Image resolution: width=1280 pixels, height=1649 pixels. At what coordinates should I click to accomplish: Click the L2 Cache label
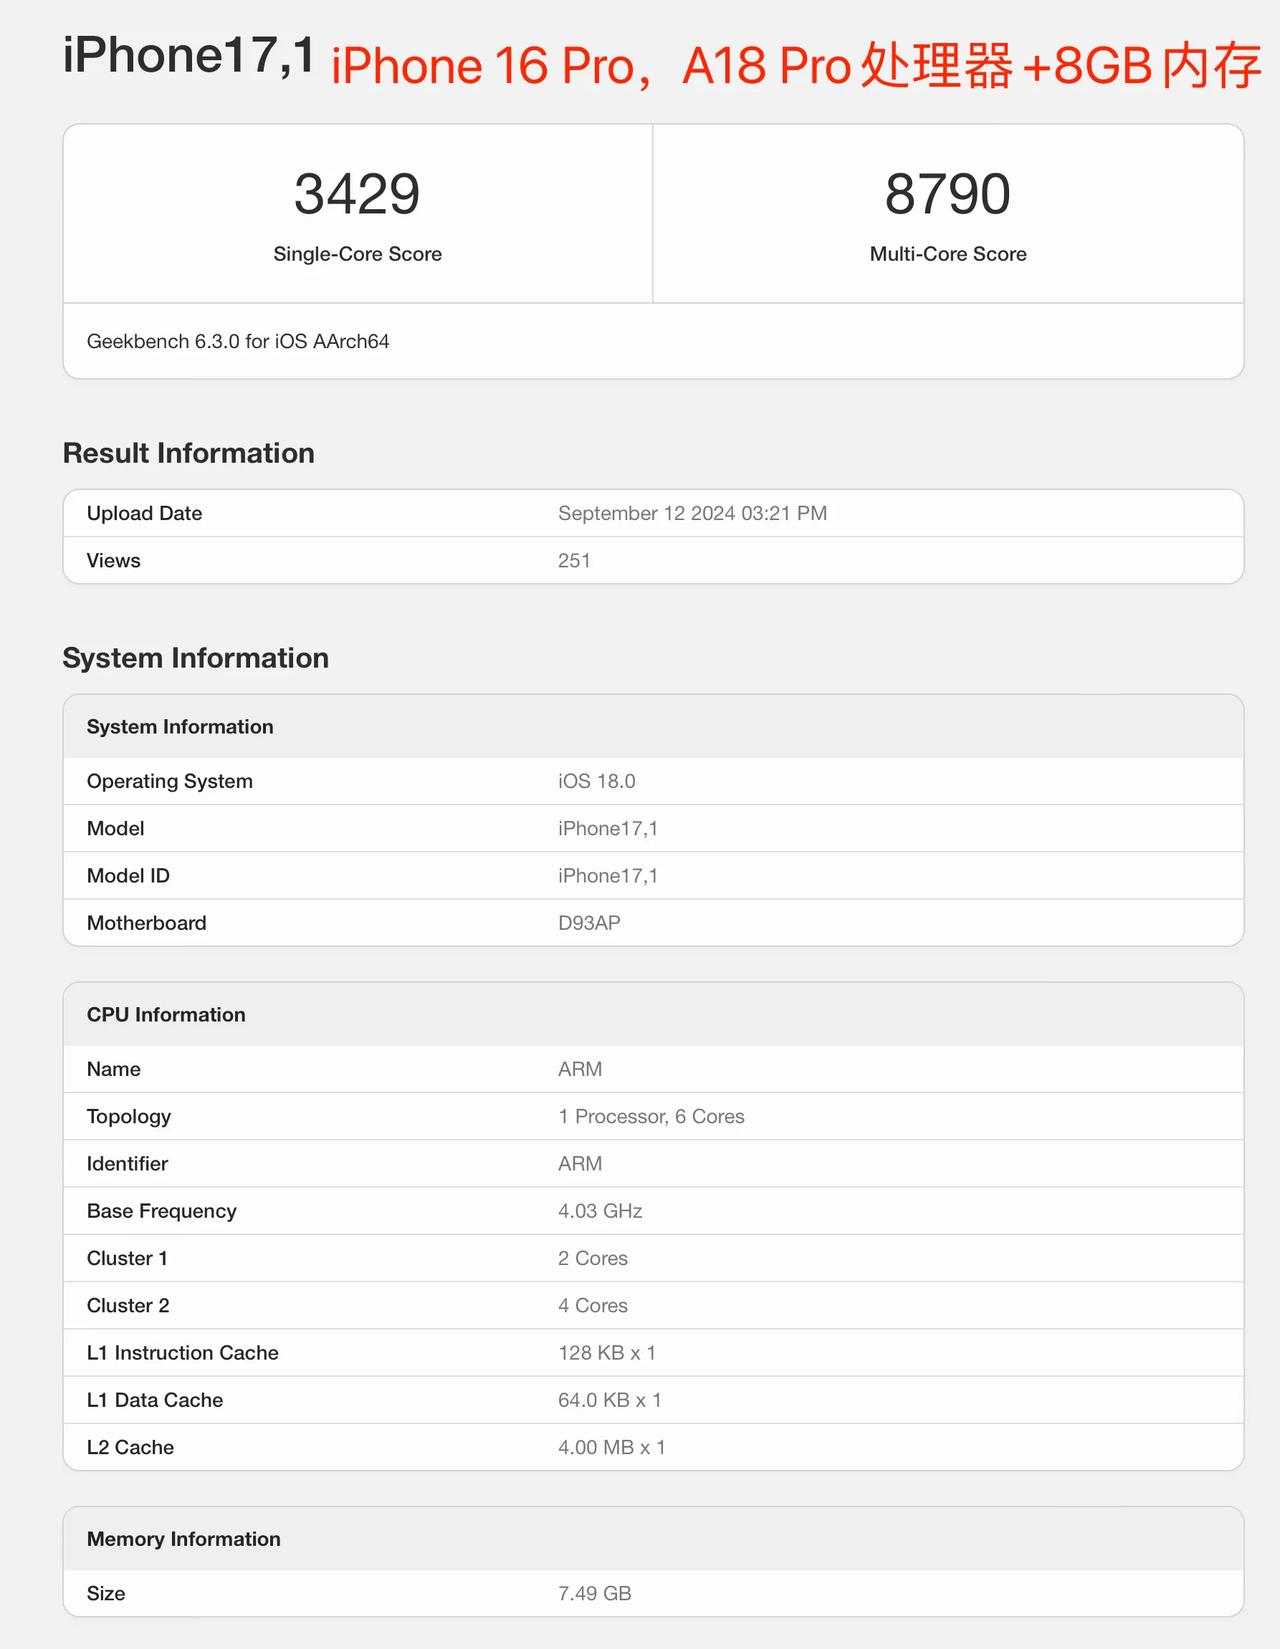130,1447
